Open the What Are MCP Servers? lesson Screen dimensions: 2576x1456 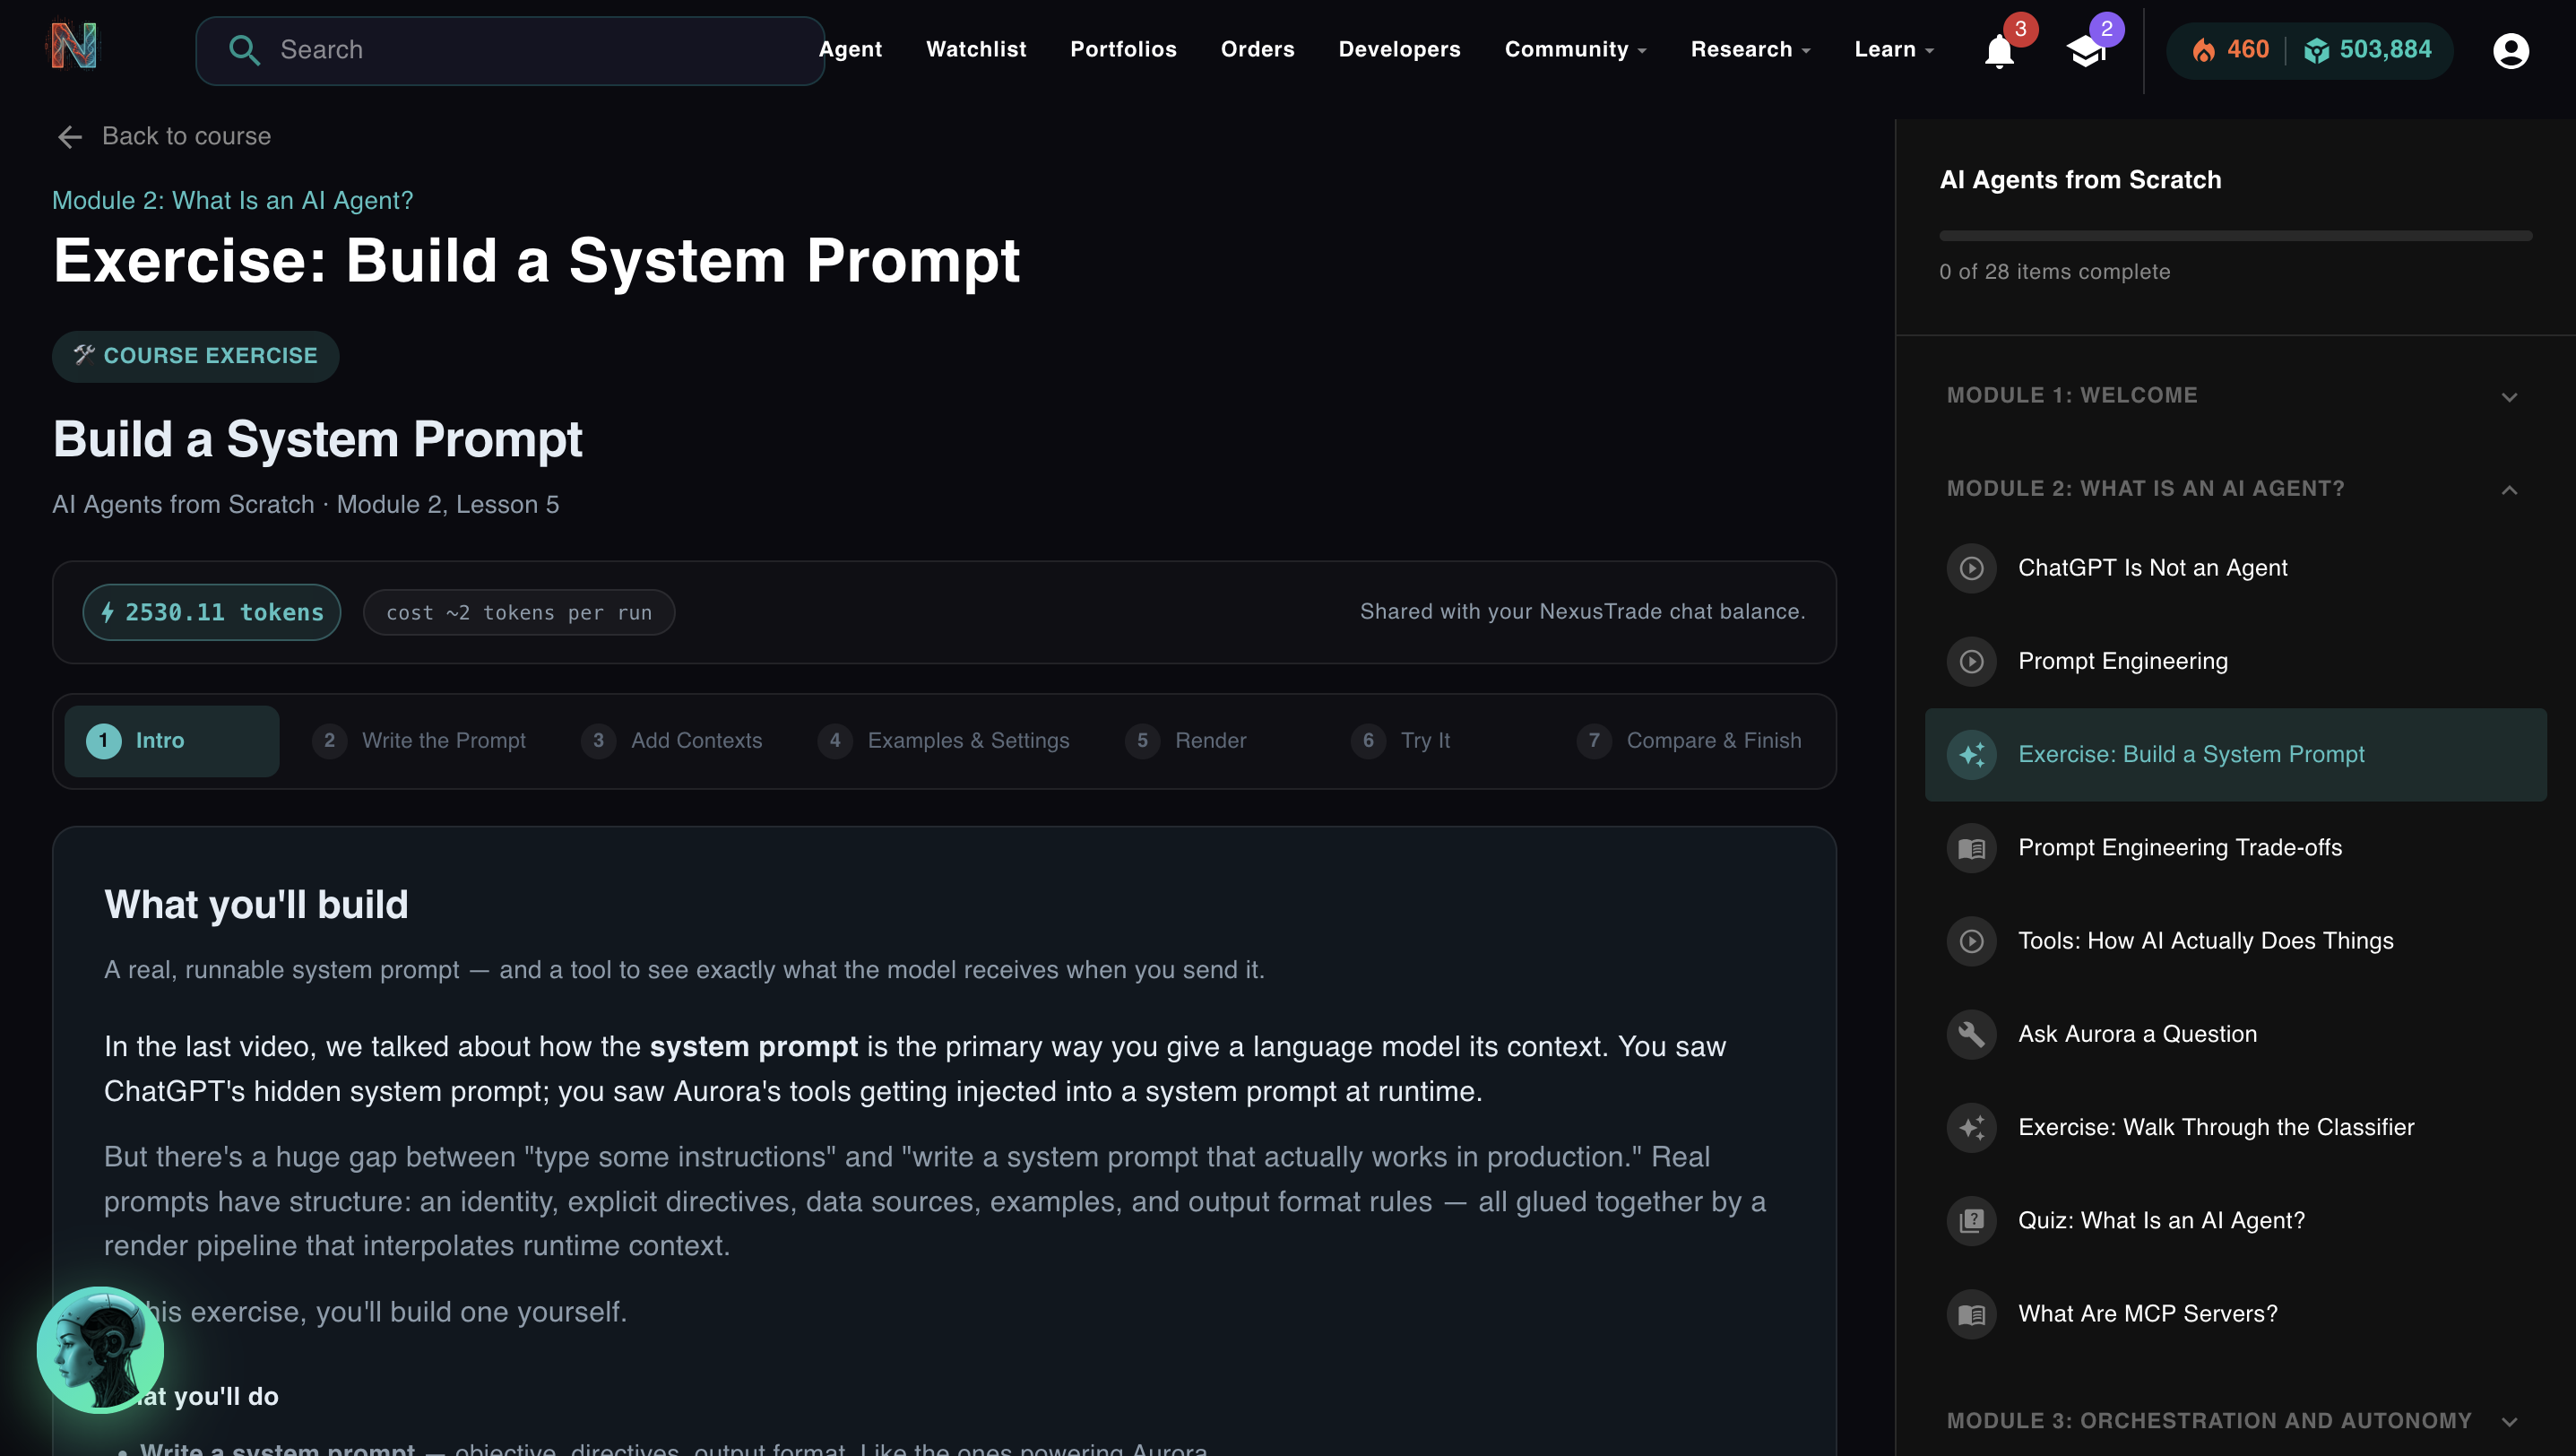(x=2146, y=1313)
